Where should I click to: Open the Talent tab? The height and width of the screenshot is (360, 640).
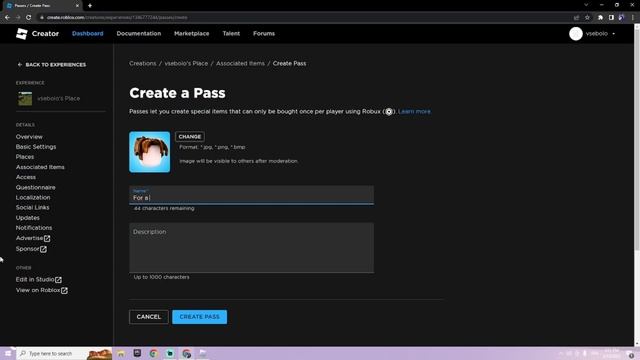(x=231, y=33)
